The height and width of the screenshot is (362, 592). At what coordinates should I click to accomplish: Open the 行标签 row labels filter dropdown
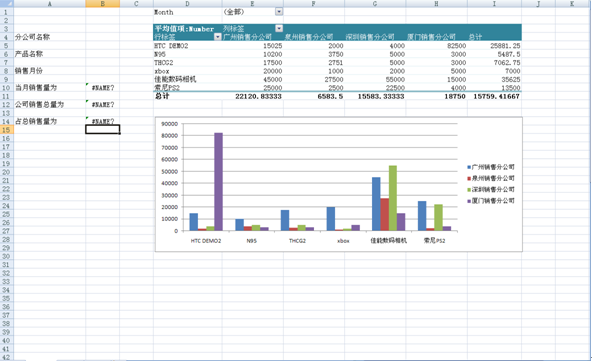tap(217, 37)
